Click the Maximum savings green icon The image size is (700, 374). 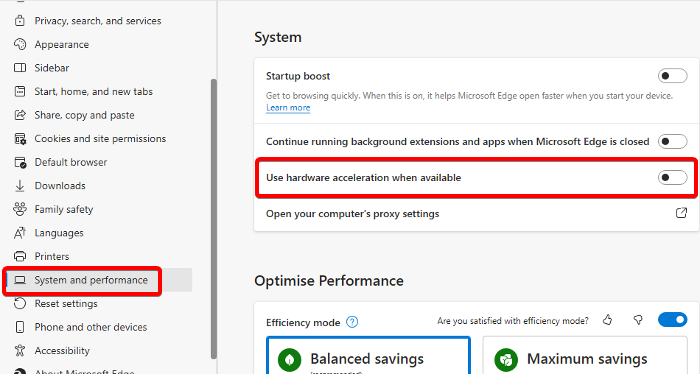(x=506, y=360)
